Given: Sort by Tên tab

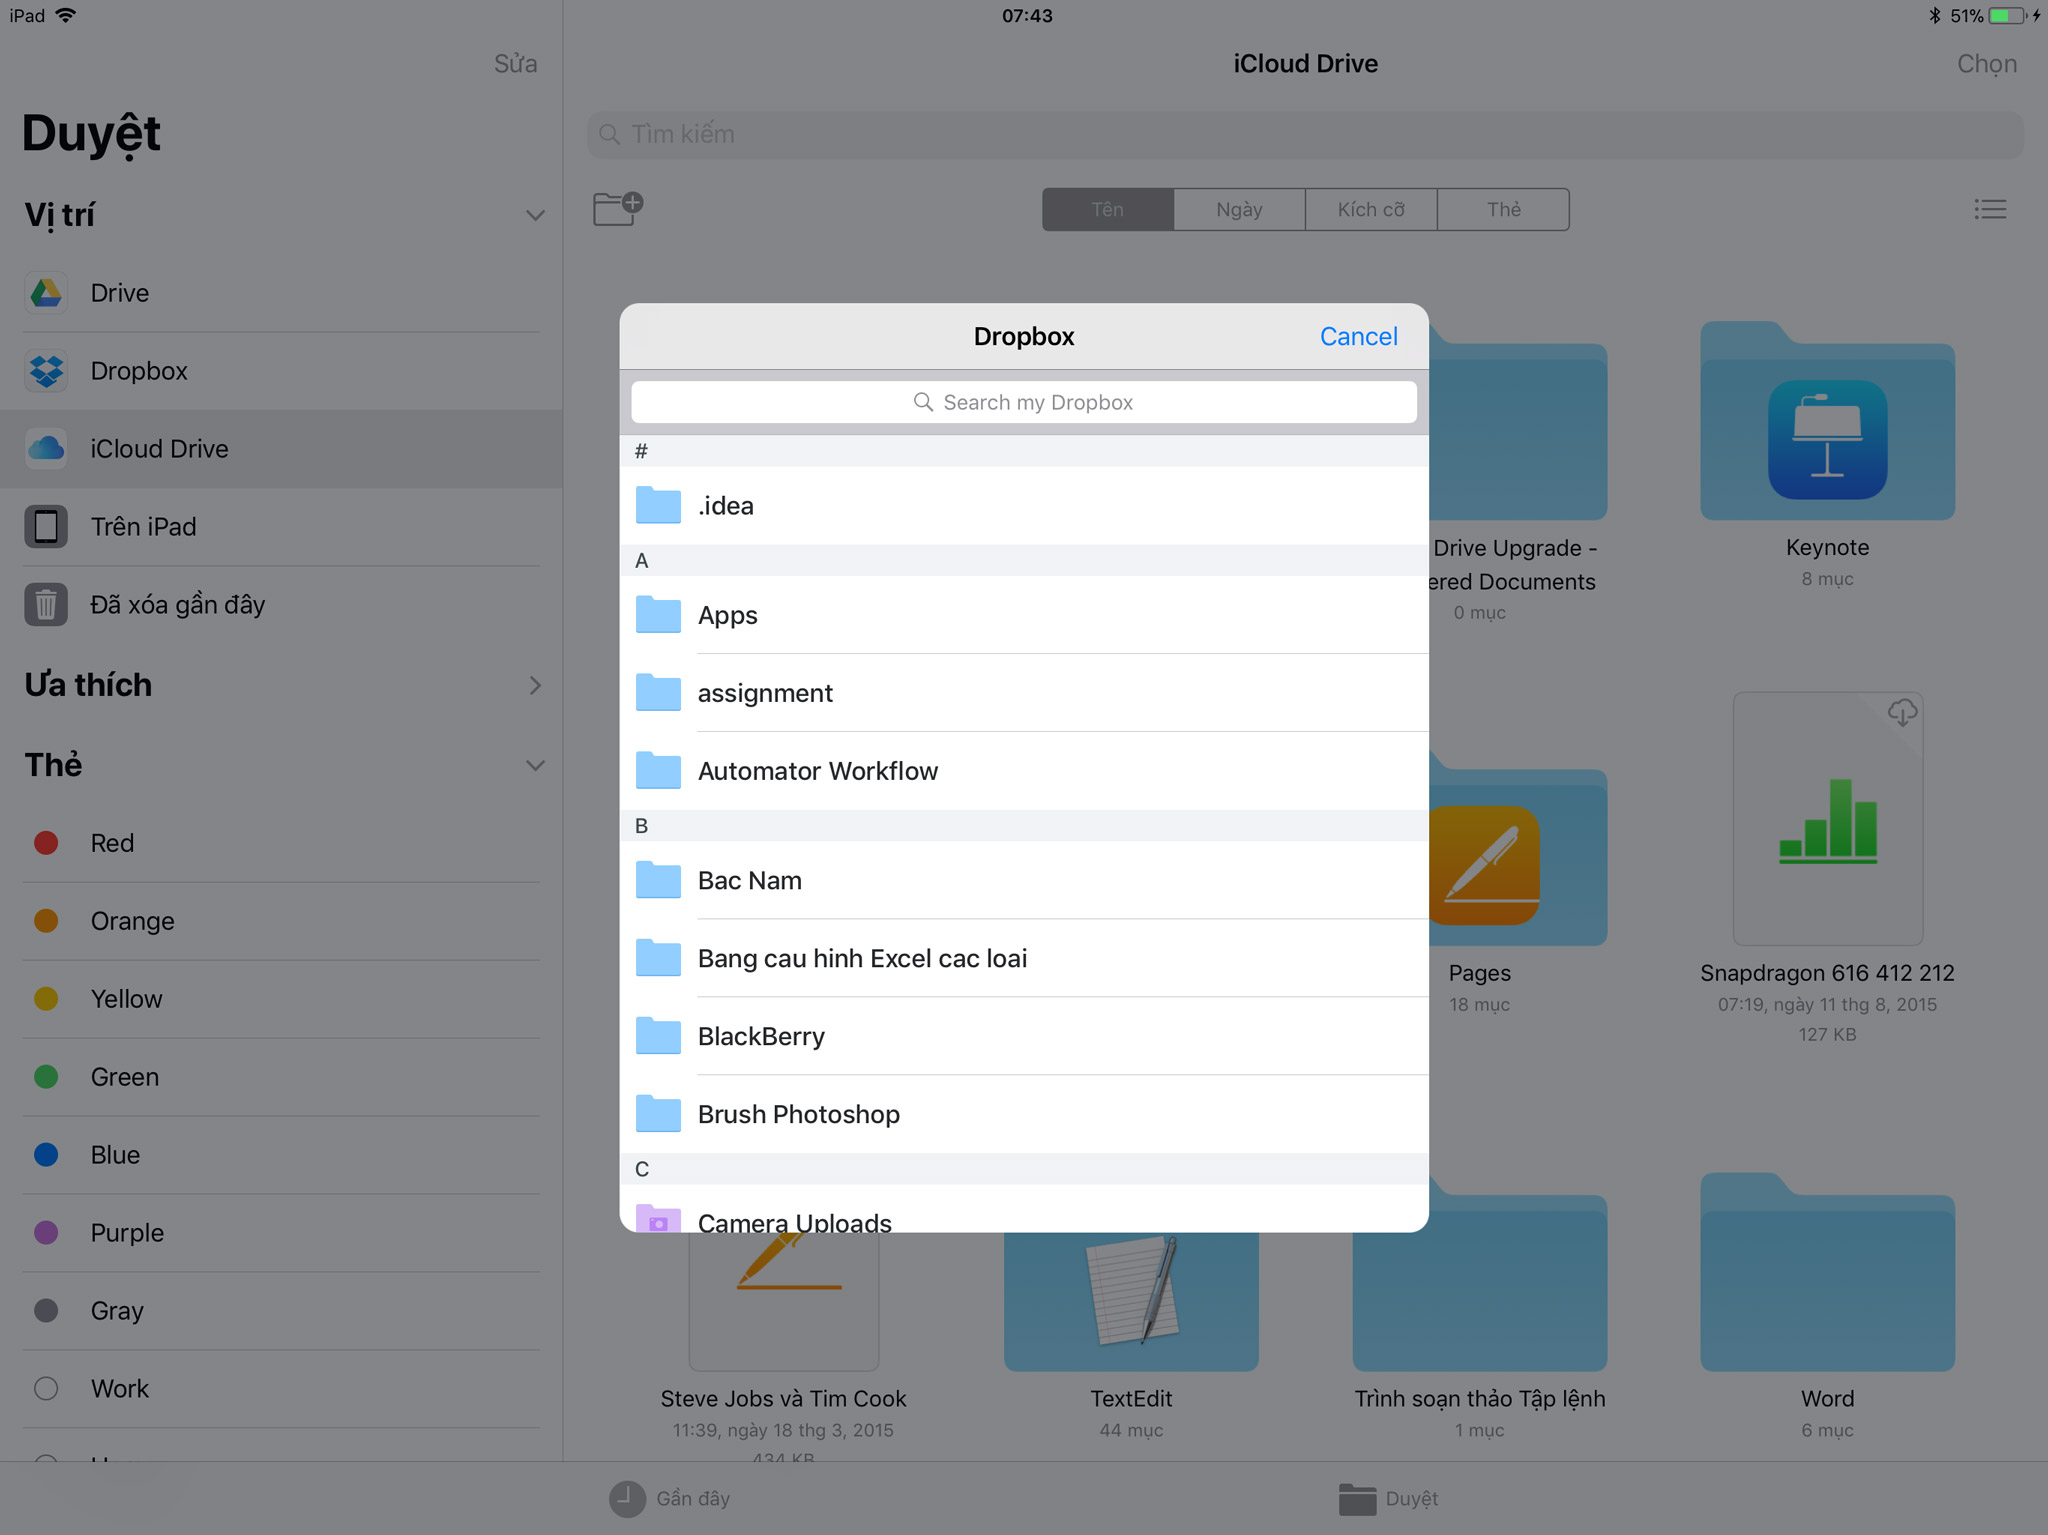Looking at the screenshot, I should pyautogui.click(x=1107, y=209).
